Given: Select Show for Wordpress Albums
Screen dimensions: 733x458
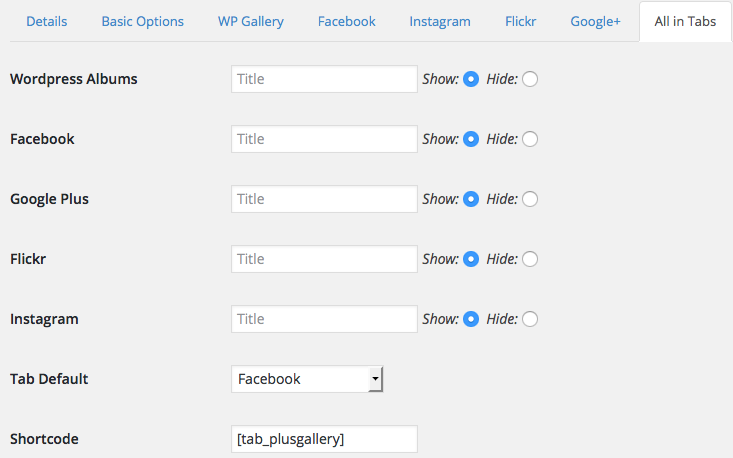Looking at the screenshot, I should tap(471, 79).
